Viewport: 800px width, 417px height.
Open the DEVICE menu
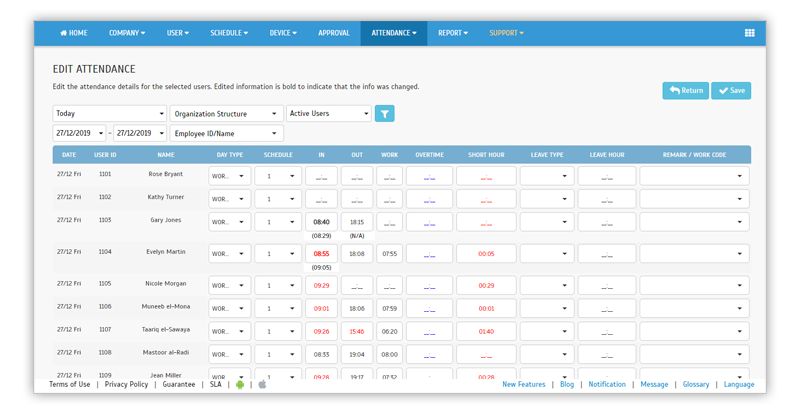283,33
